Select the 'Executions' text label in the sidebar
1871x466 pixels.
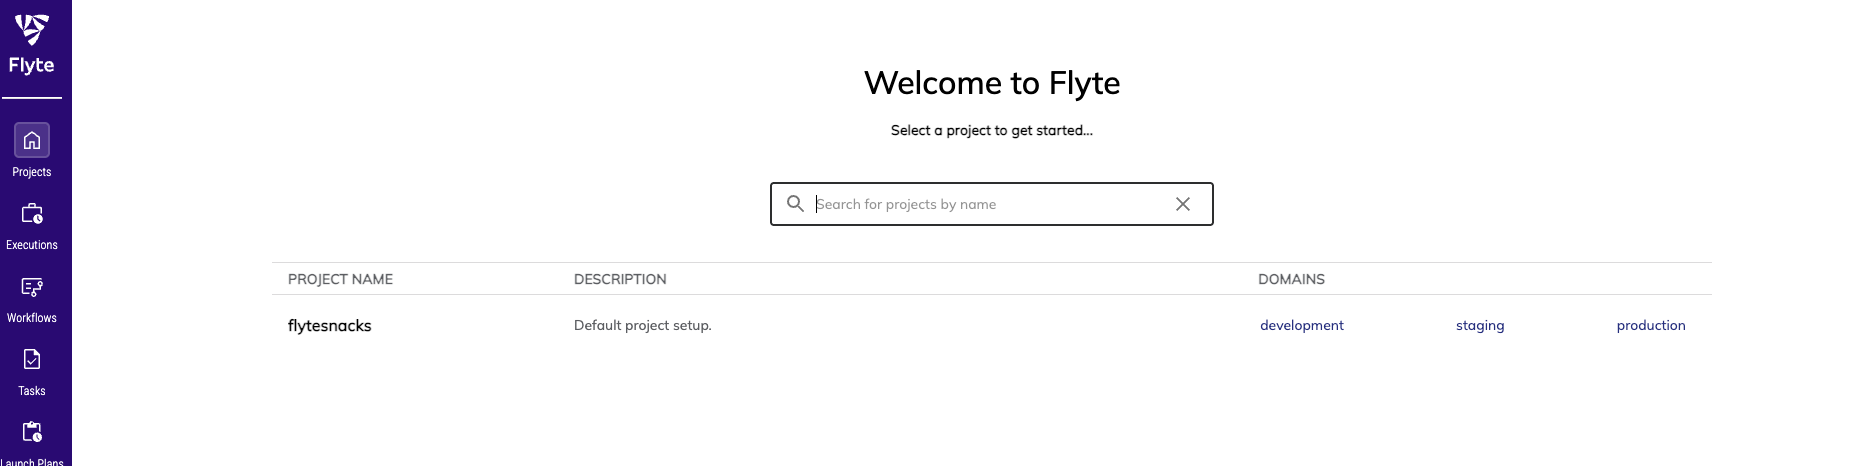32,245
